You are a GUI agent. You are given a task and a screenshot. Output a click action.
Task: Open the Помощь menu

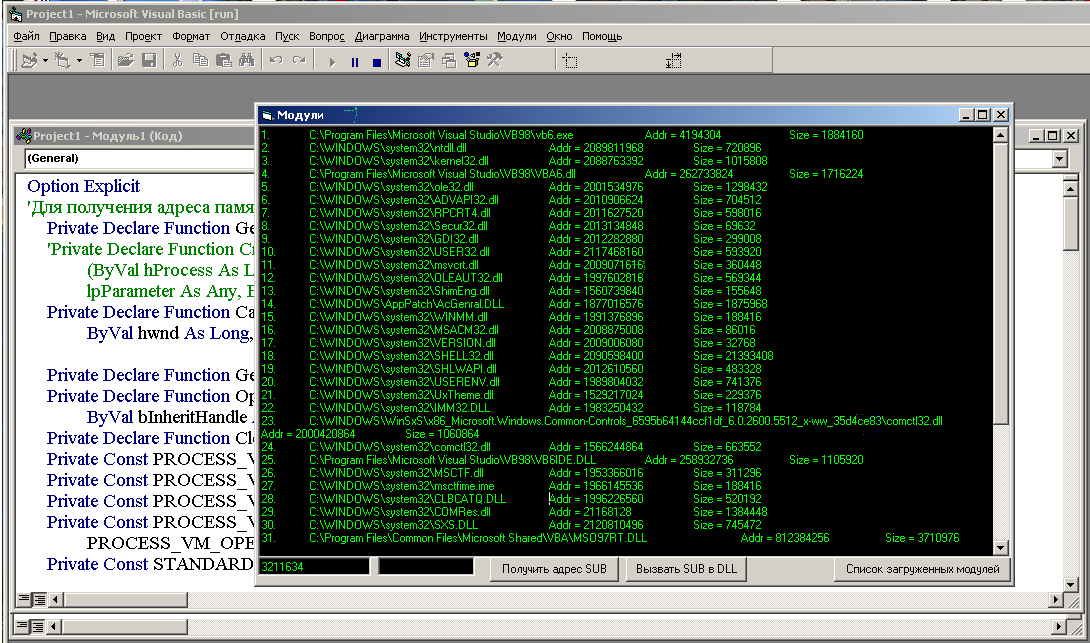(602, 36)
